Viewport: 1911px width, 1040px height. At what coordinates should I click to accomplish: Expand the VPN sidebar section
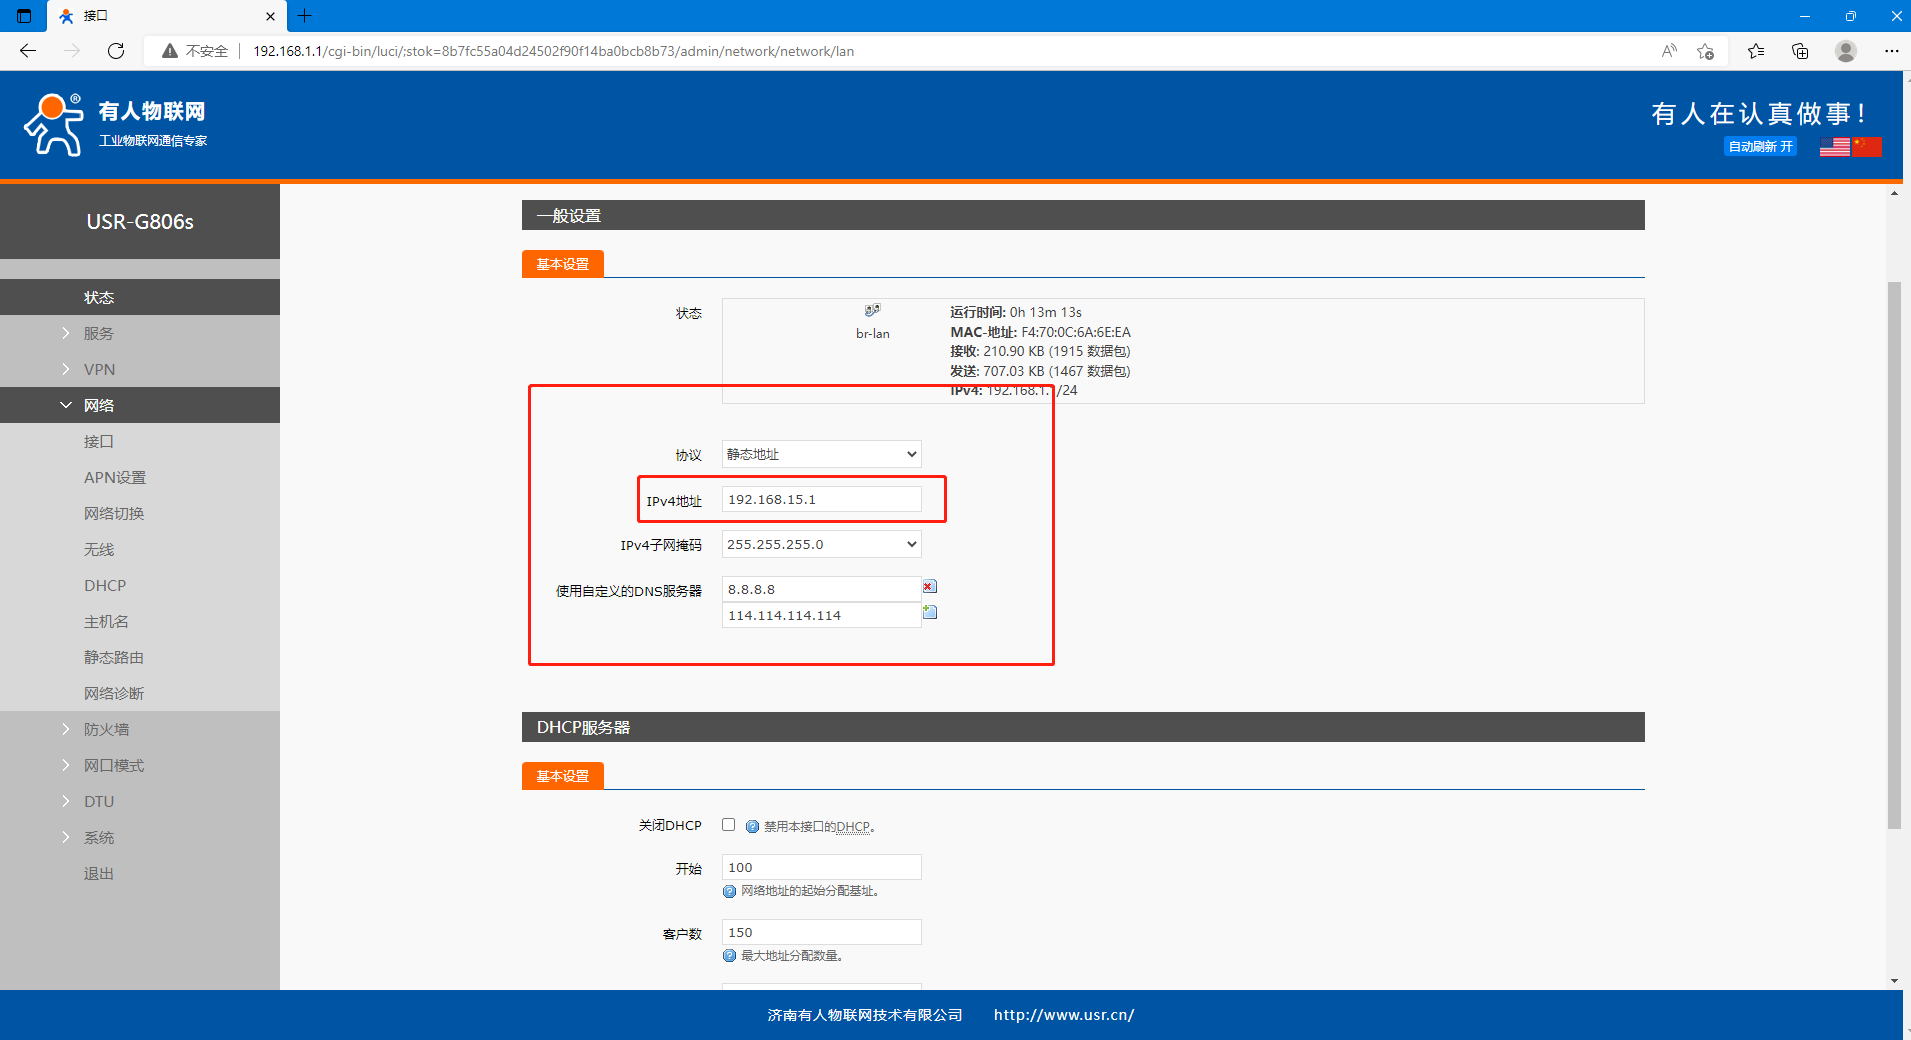99,369
